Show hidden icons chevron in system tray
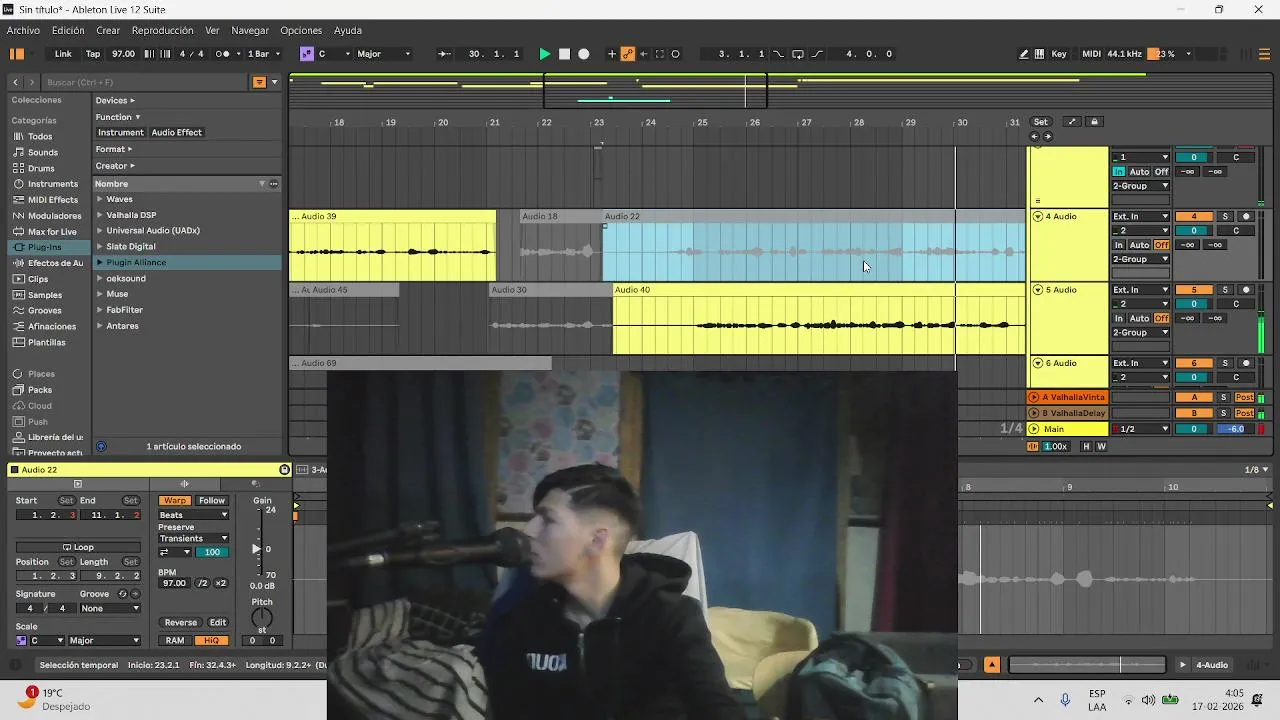 pos(1038,700)
